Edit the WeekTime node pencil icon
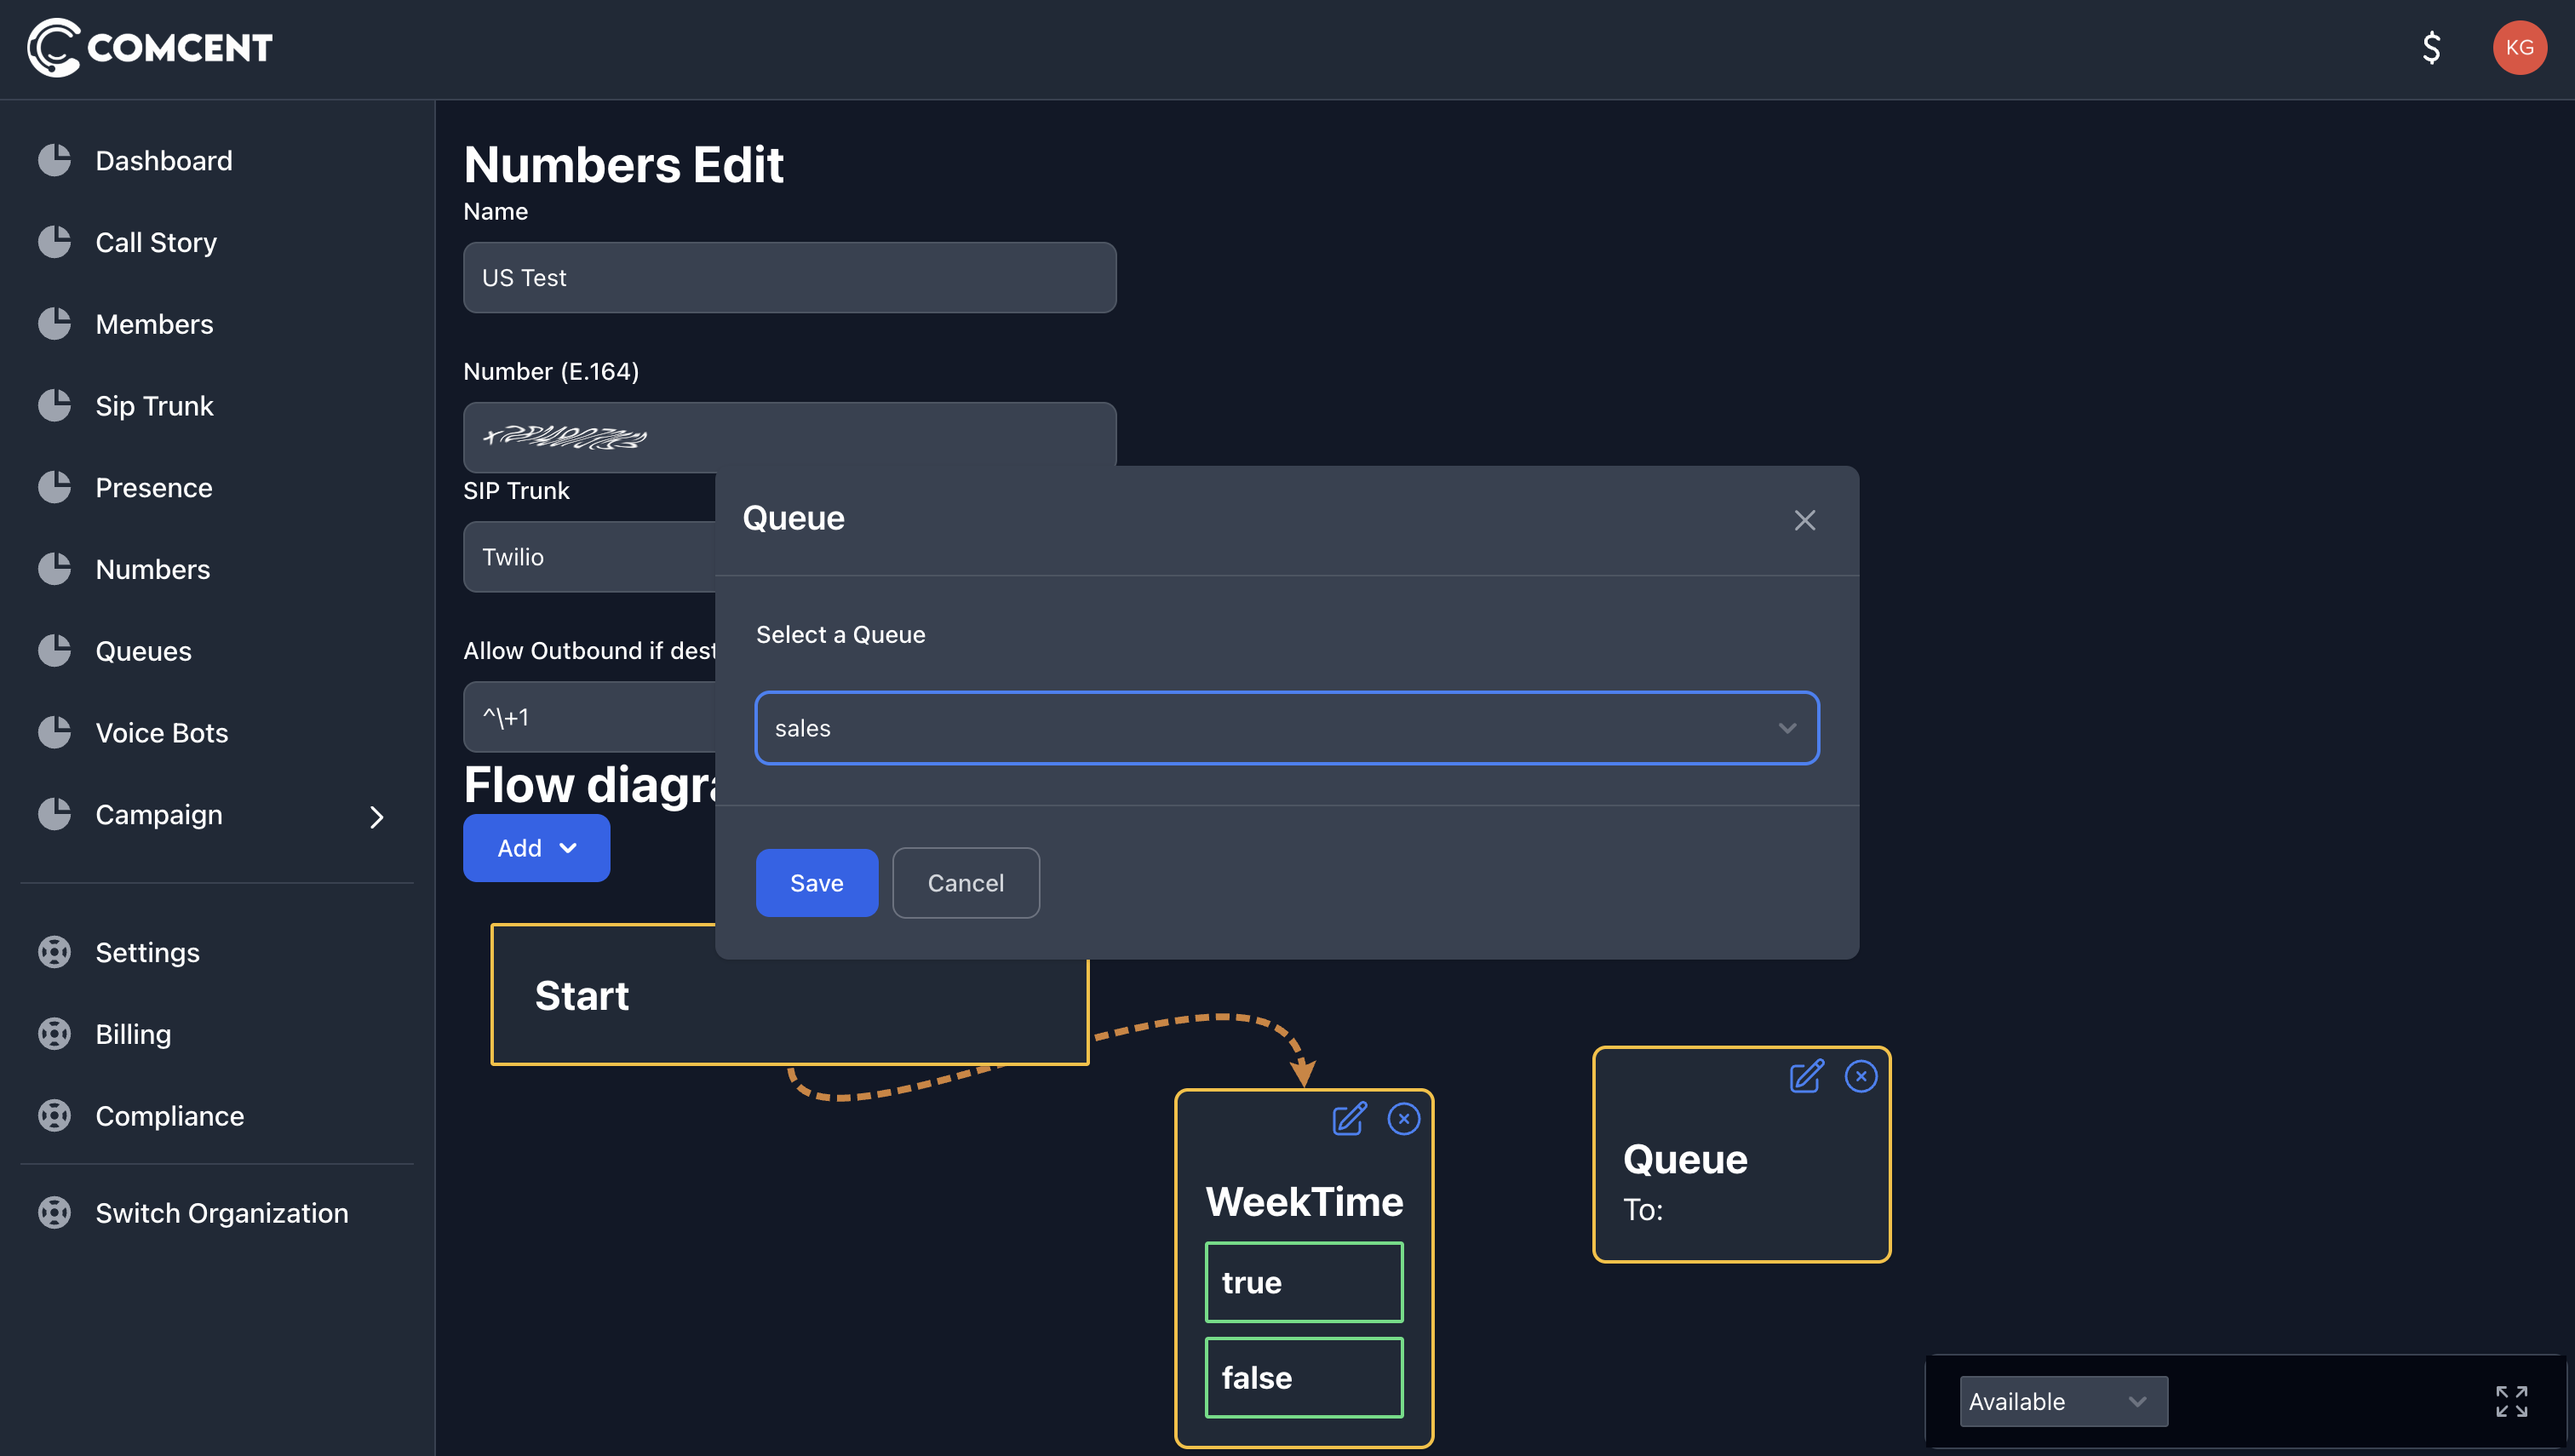The image size is (2575, 1456). (1349, 1118)
